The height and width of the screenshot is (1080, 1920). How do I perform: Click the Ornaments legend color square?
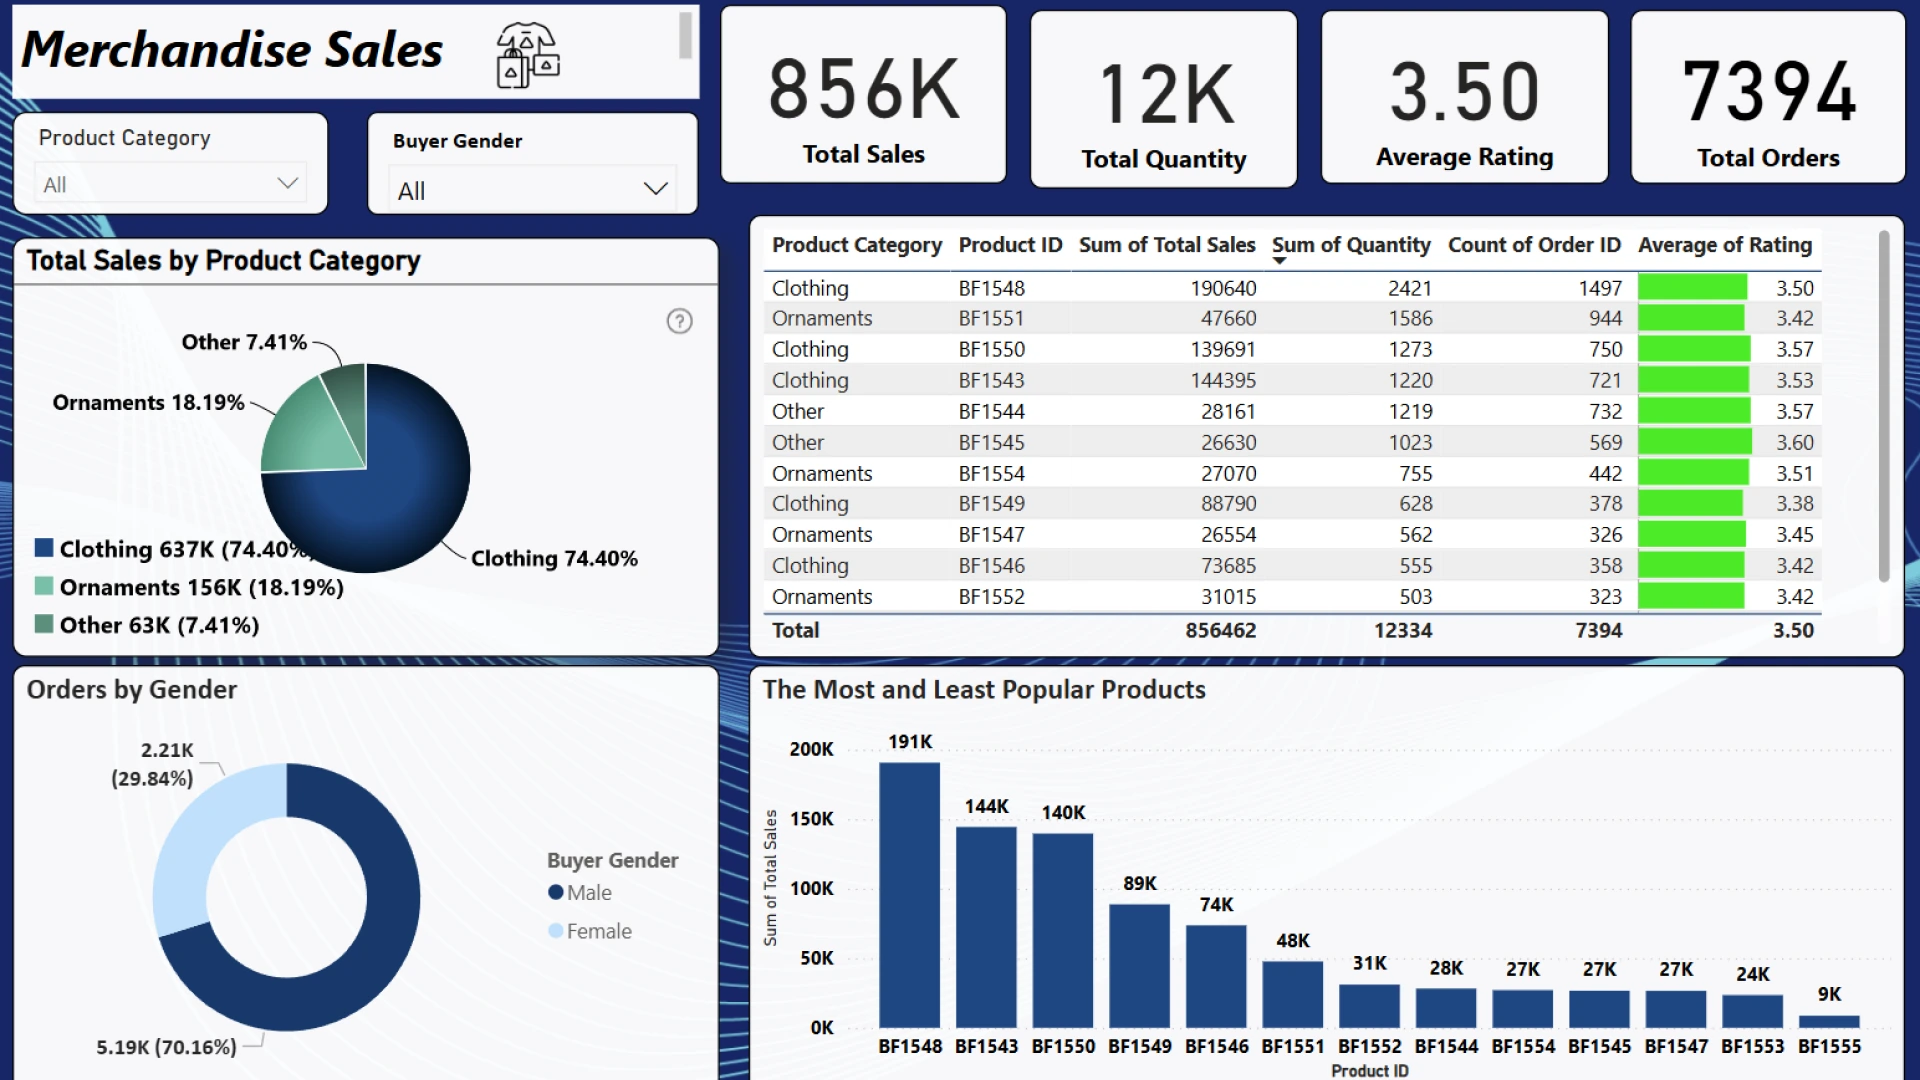44,586
